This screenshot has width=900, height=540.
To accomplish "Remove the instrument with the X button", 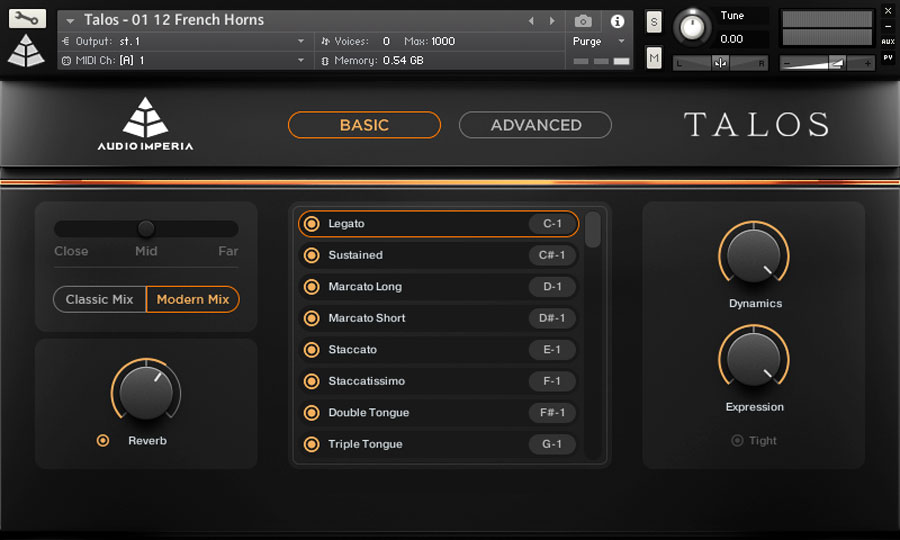I will [x=887, y=11].
